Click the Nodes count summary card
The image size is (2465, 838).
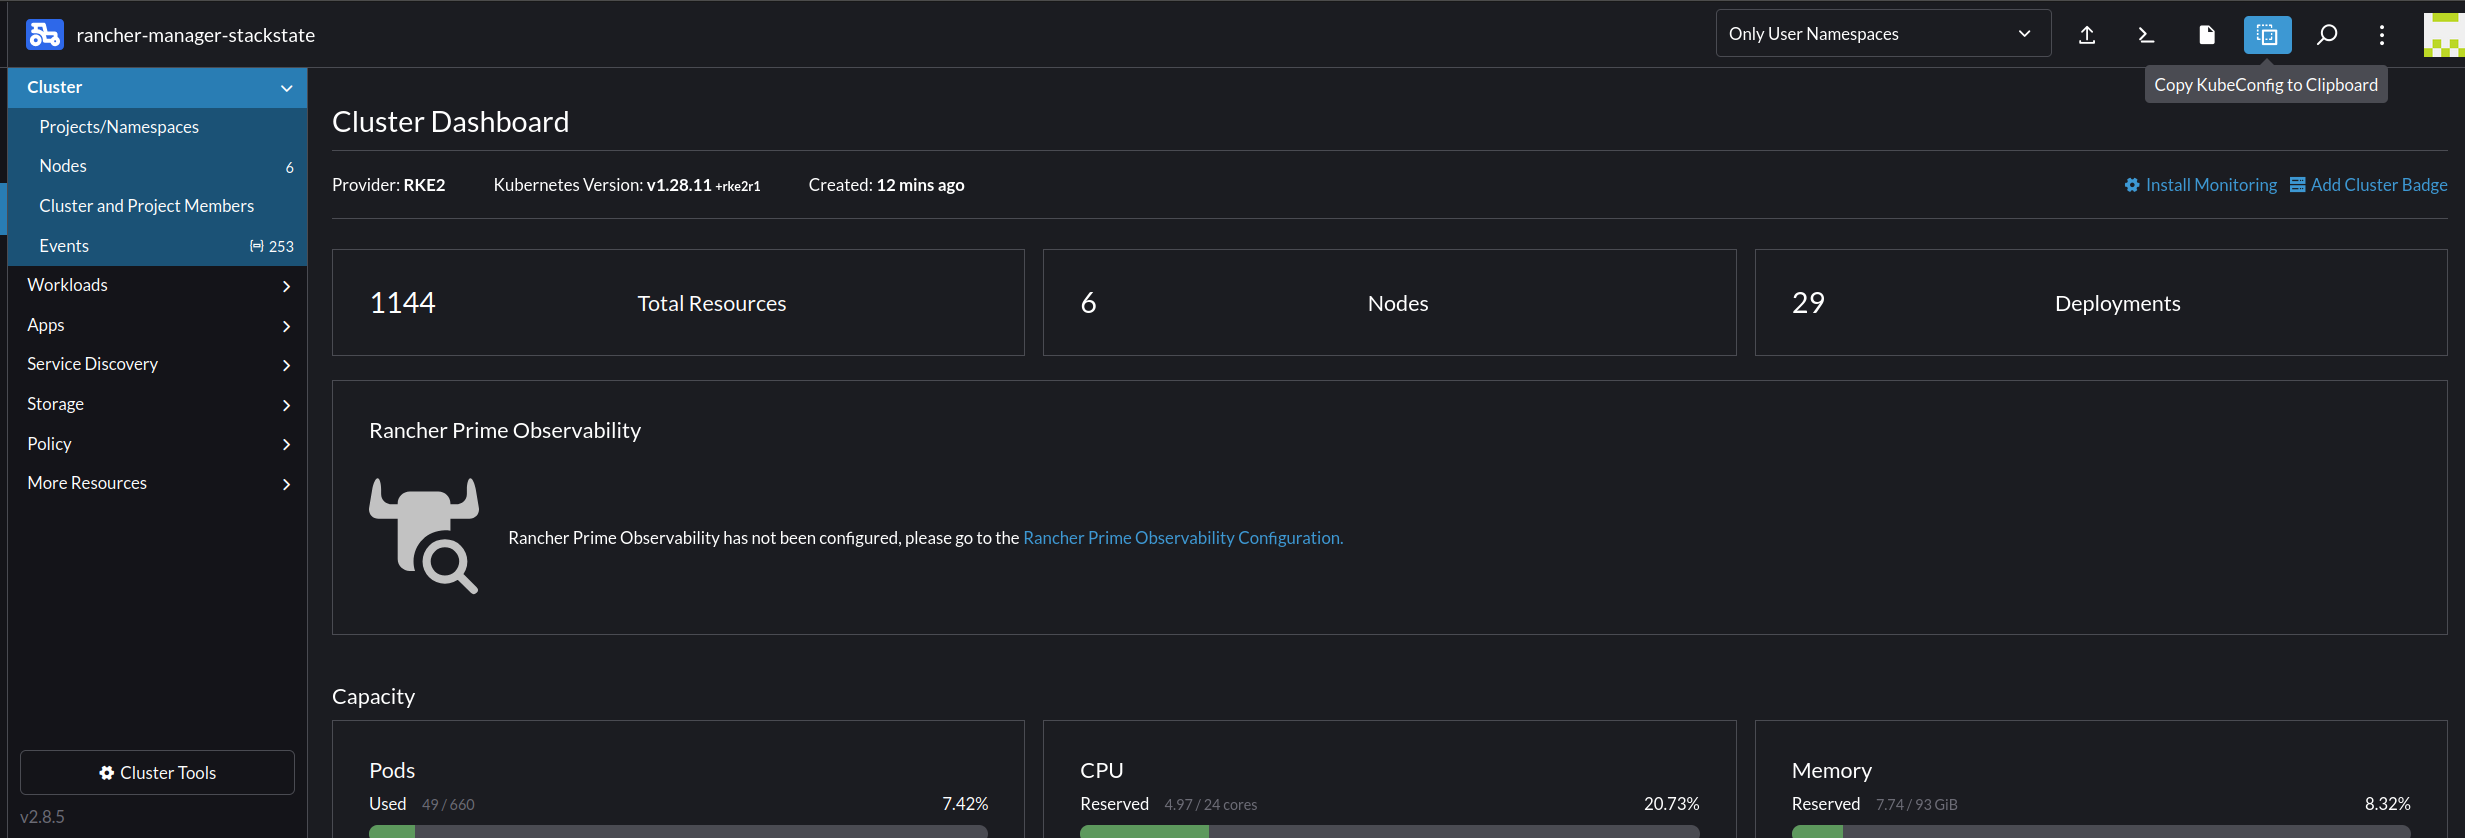(x=1388, y=303)
